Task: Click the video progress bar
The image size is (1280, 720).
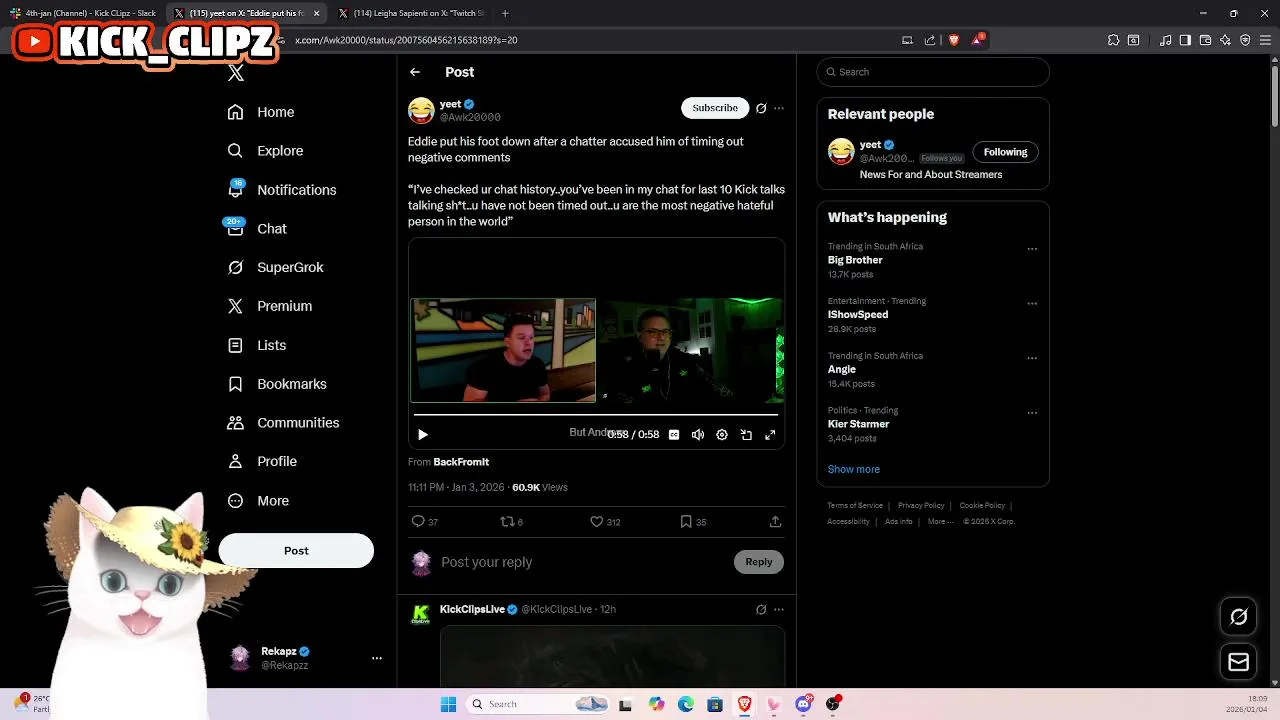Action: [596, 414]
